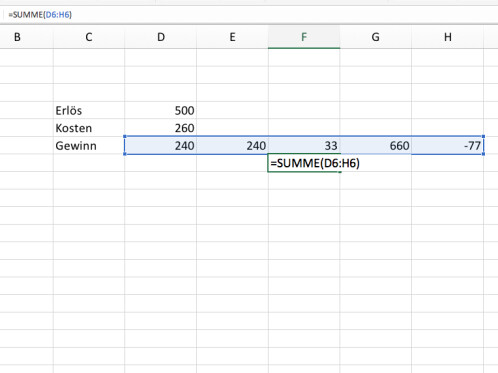The width and height of the screenshot is (498, 373).
Task: Select column D header
Action: 161,37
